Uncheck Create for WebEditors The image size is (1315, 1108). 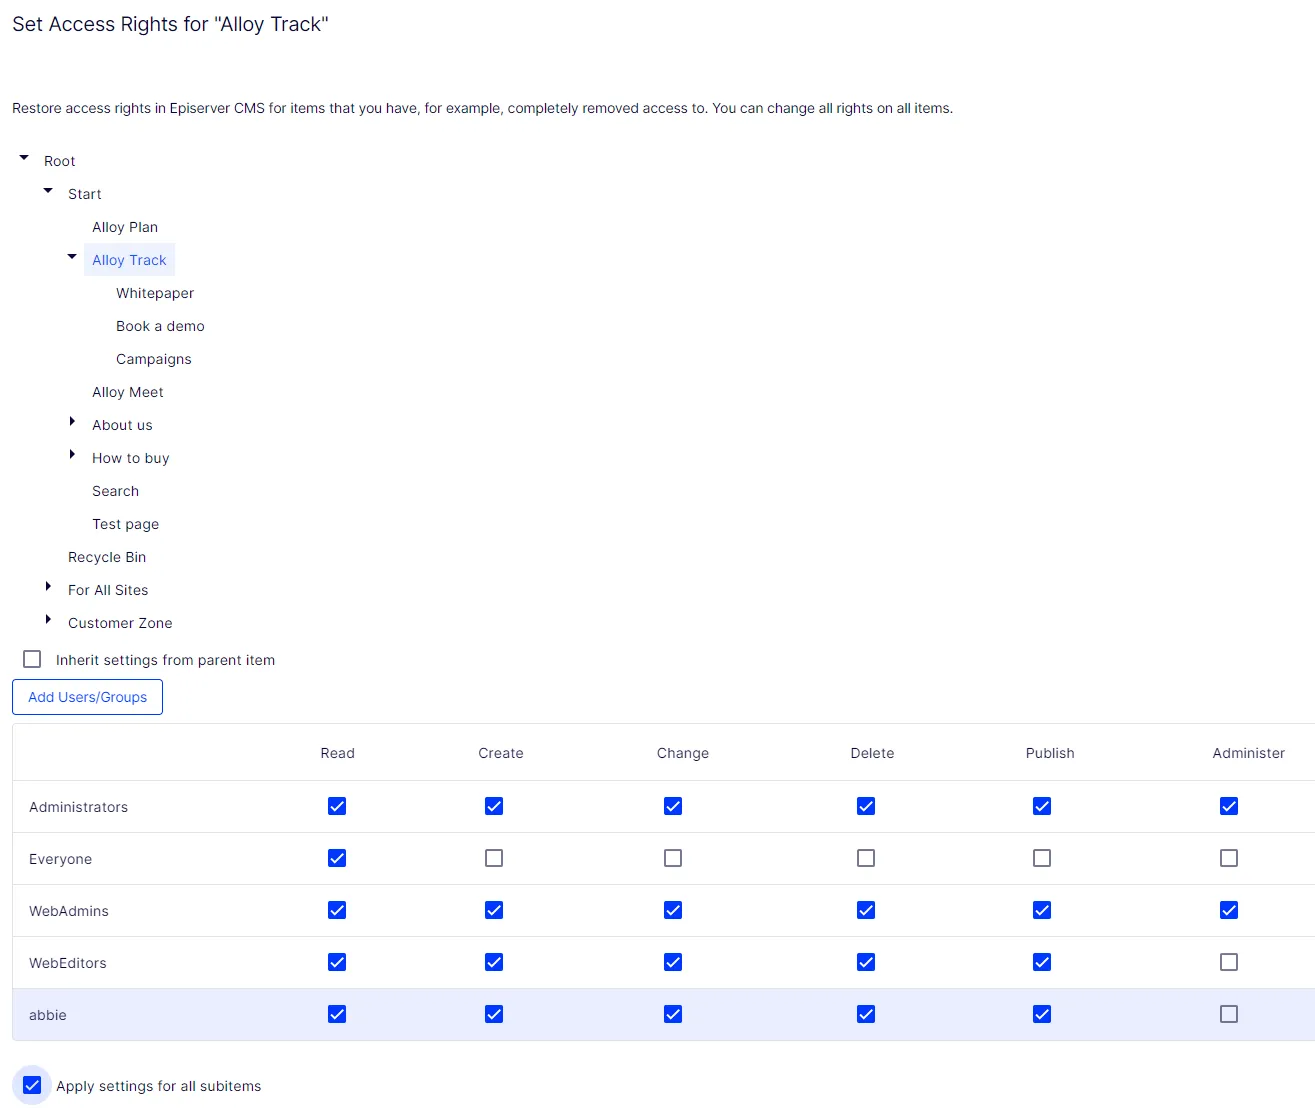(494, 962)
